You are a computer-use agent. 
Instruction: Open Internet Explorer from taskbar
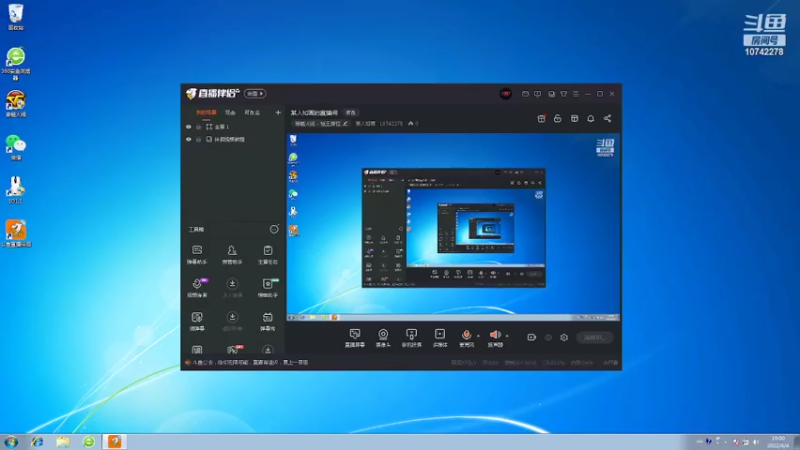pos(37,442)
